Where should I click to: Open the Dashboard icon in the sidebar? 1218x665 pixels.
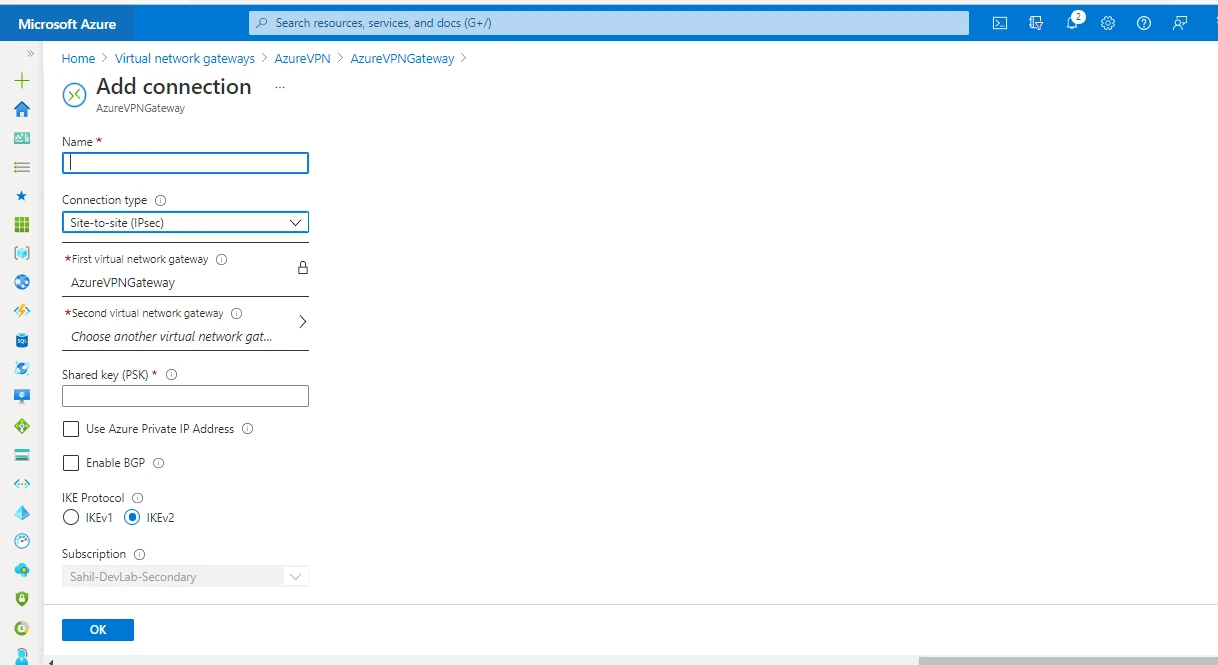21,138
